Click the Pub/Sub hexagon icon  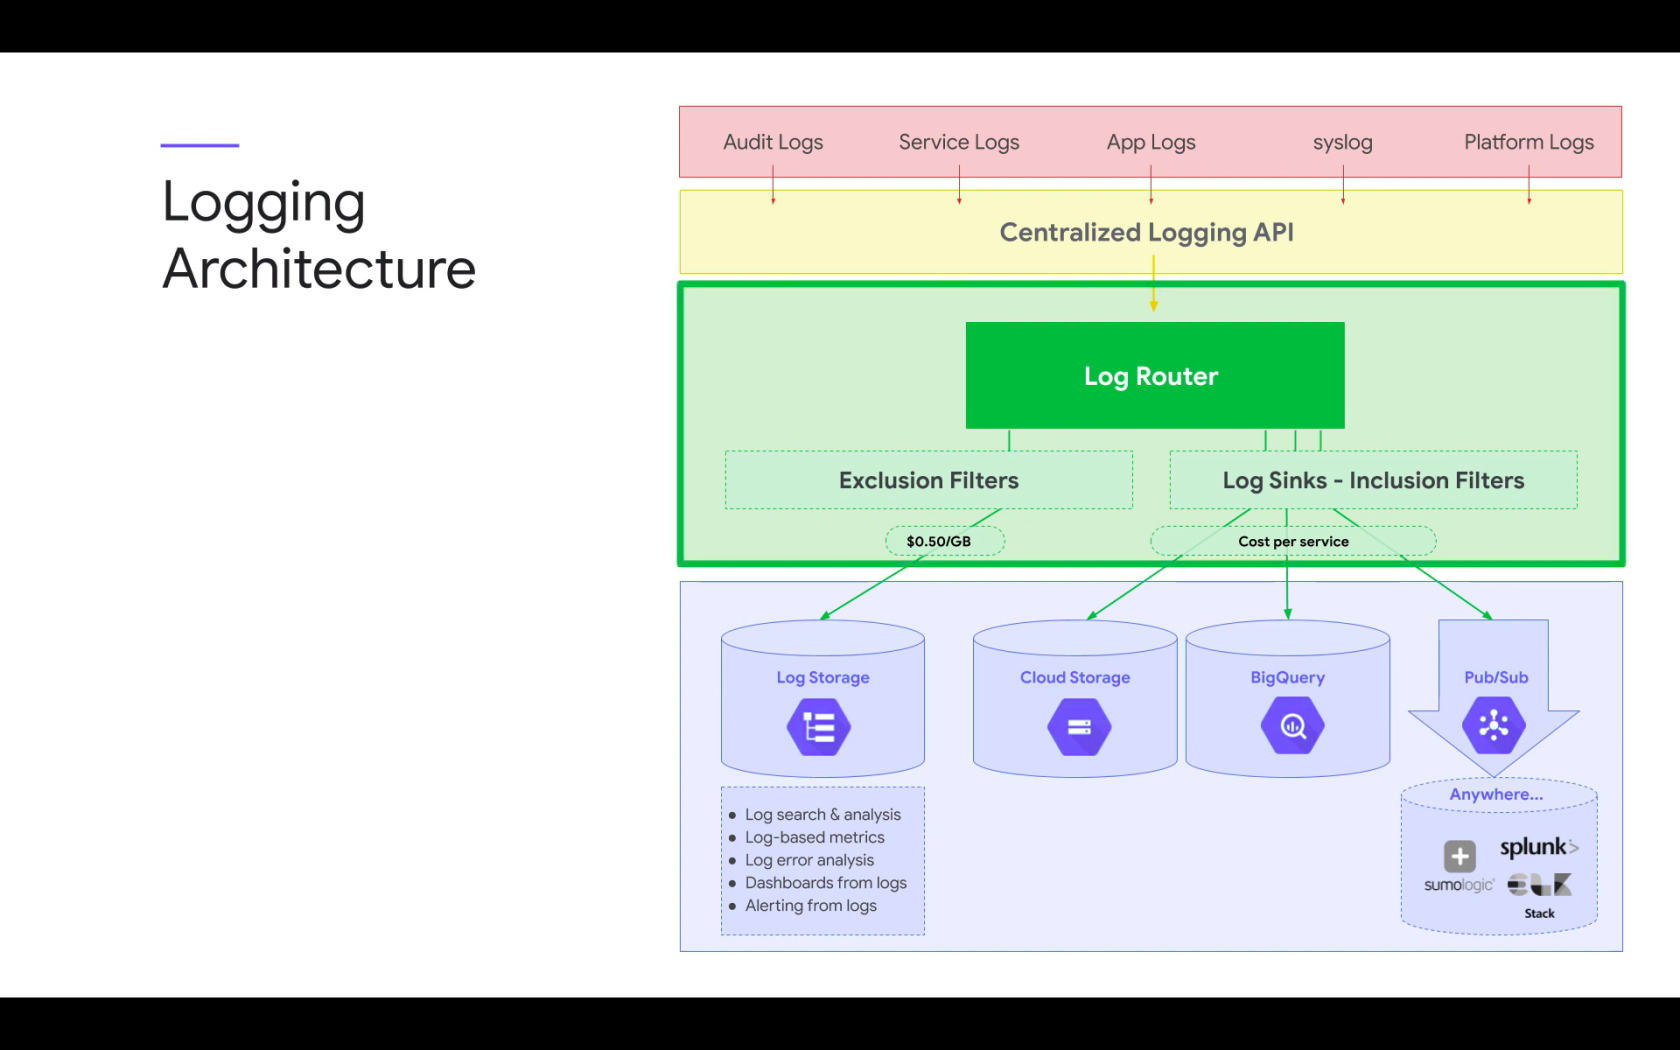tap(1494, 725)
